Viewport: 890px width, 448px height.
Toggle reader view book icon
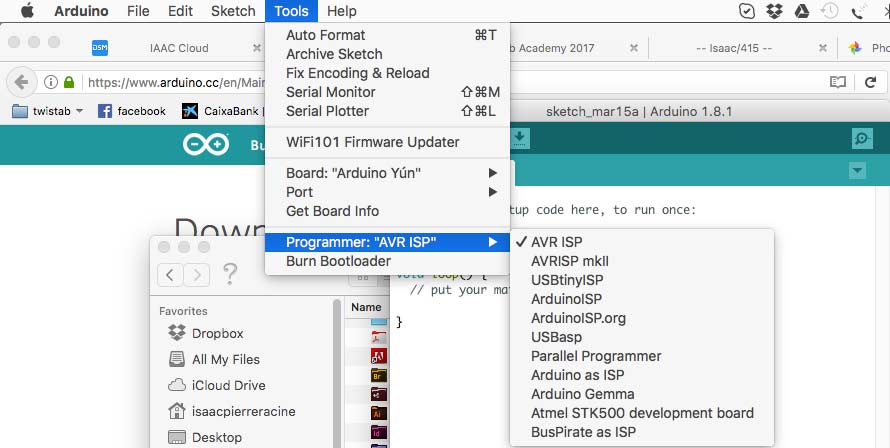[x=837, y=82]
